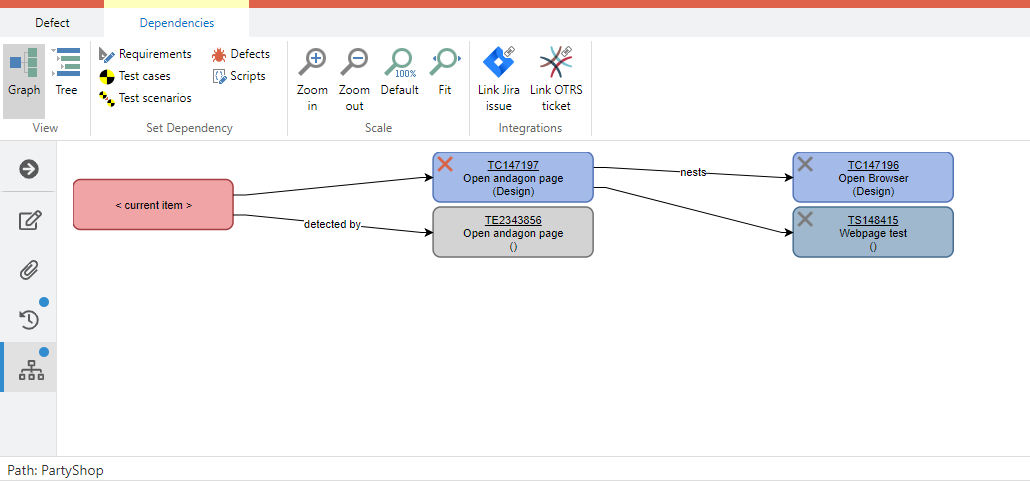Open the edit details sidebar icon
The height and width of the screenshot is (481, 1030).
(x=29, y=220)
